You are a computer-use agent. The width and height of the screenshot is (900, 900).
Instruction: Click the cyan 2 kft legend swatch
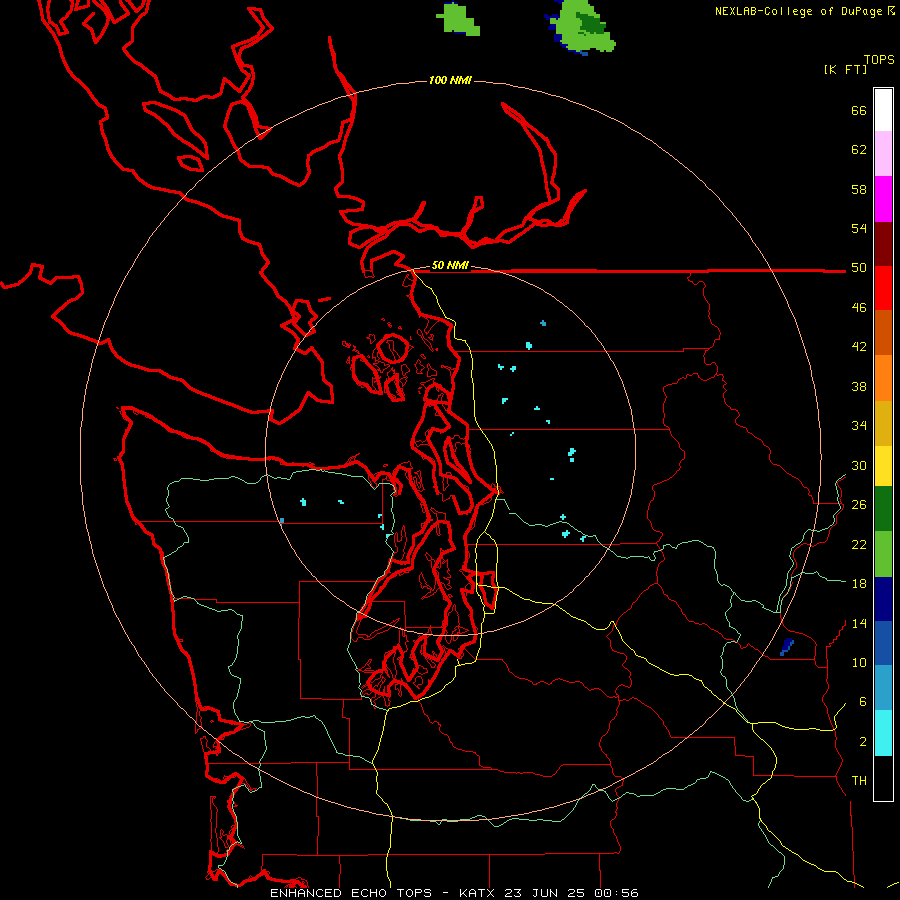coord(883,733)
